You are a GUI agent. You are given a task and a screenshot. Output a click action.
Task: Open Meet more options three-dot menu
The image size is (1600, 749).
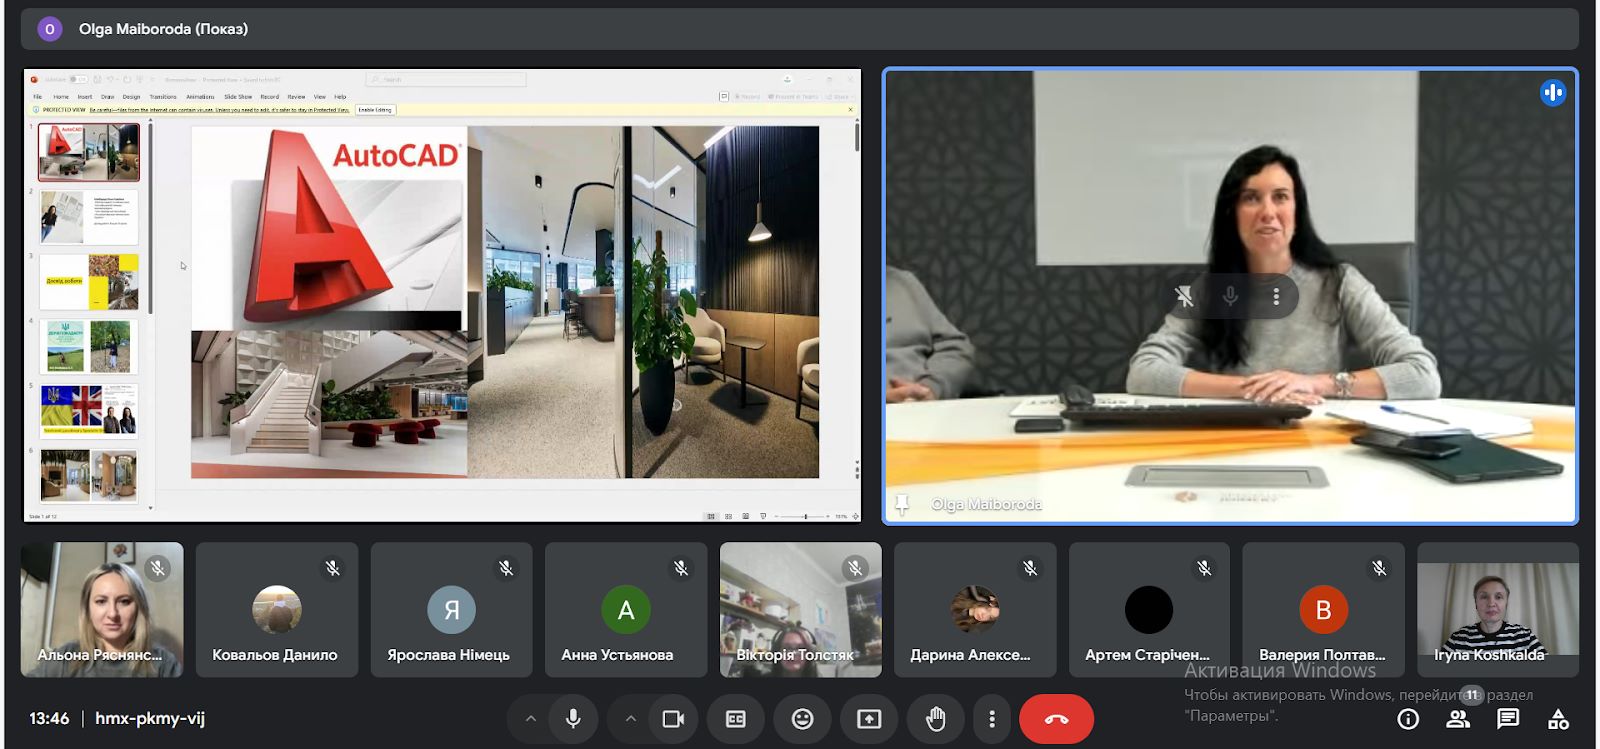pos(992,719)
